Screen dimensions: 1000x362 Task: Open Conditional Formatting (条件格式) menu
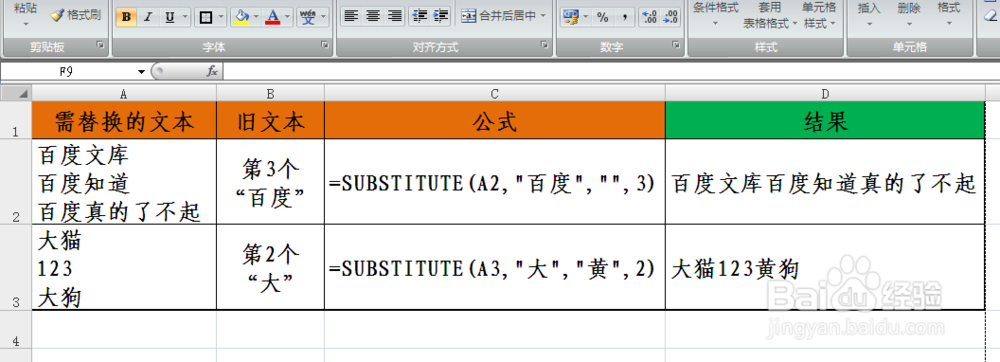click(716, 14)
